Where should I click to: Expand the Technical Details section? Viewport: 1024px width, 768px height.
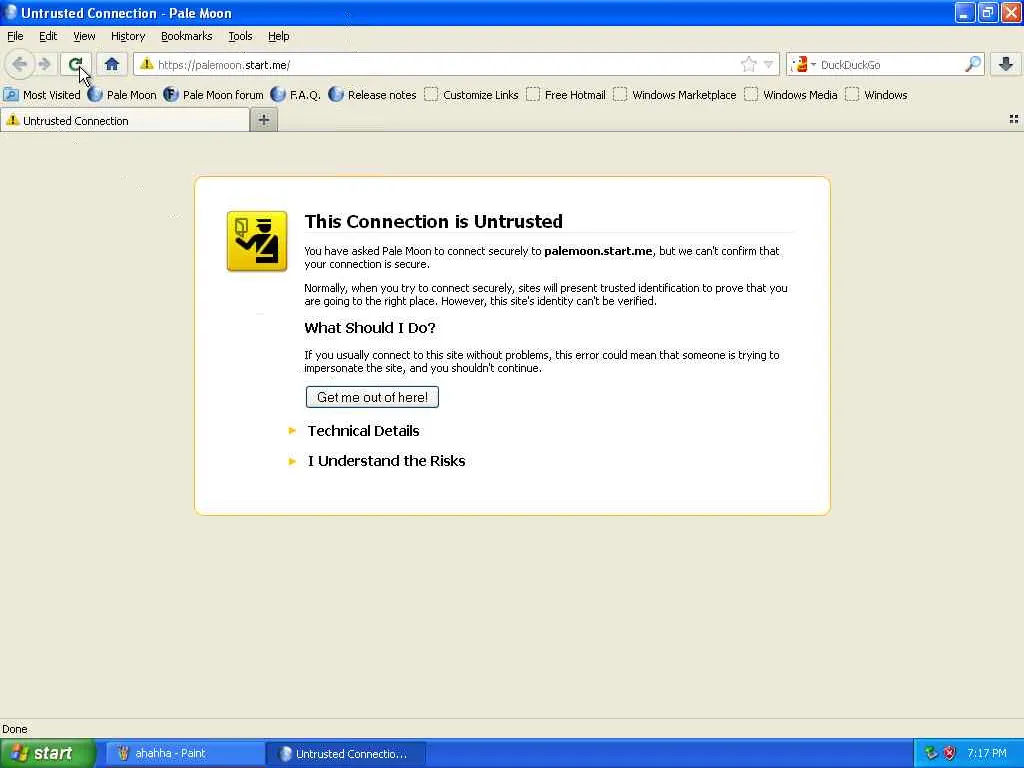coord(363,431)
